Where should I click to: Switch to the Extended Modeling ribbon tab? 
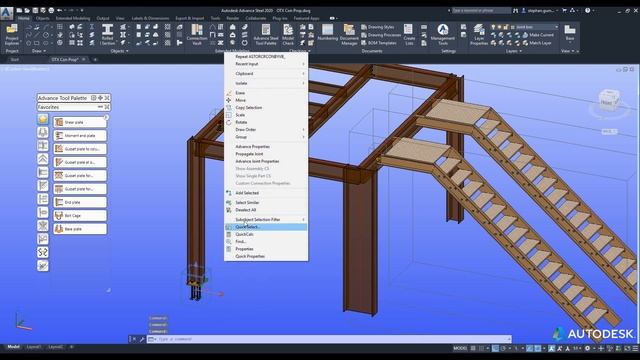point(73,18)
